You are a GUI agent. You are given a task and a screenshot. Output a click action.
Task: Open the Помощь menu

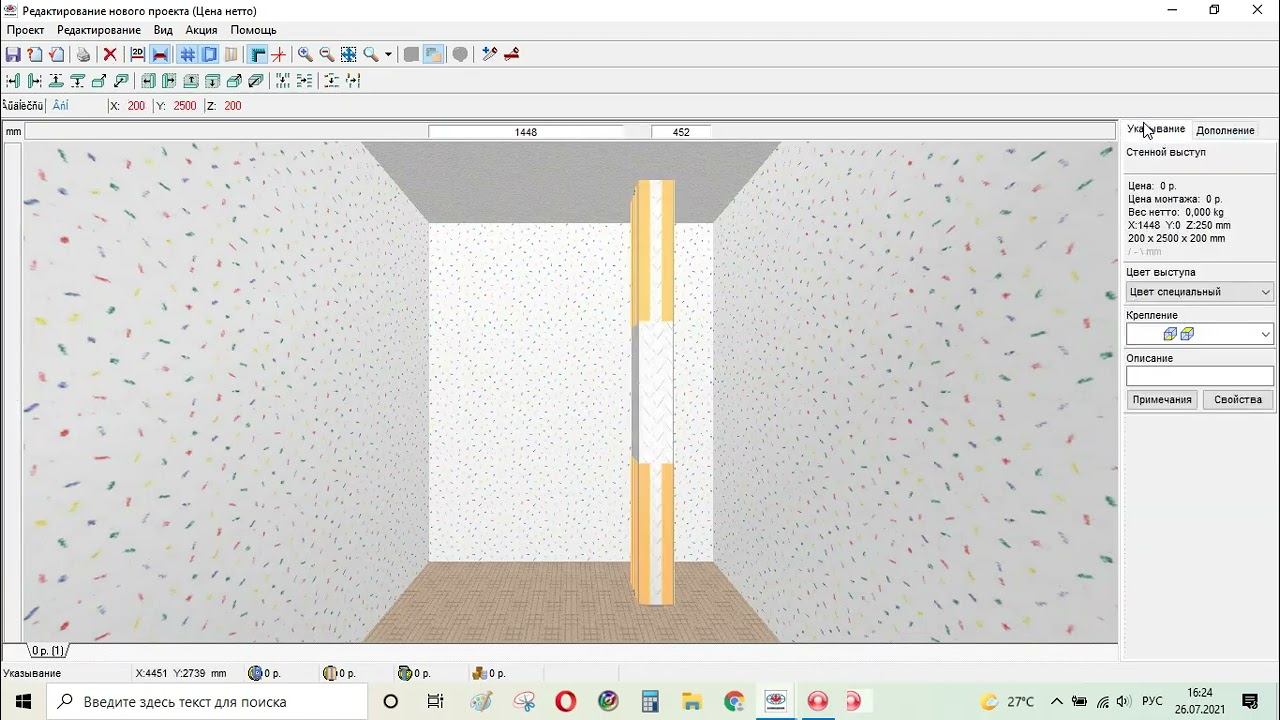coord(253,30)
